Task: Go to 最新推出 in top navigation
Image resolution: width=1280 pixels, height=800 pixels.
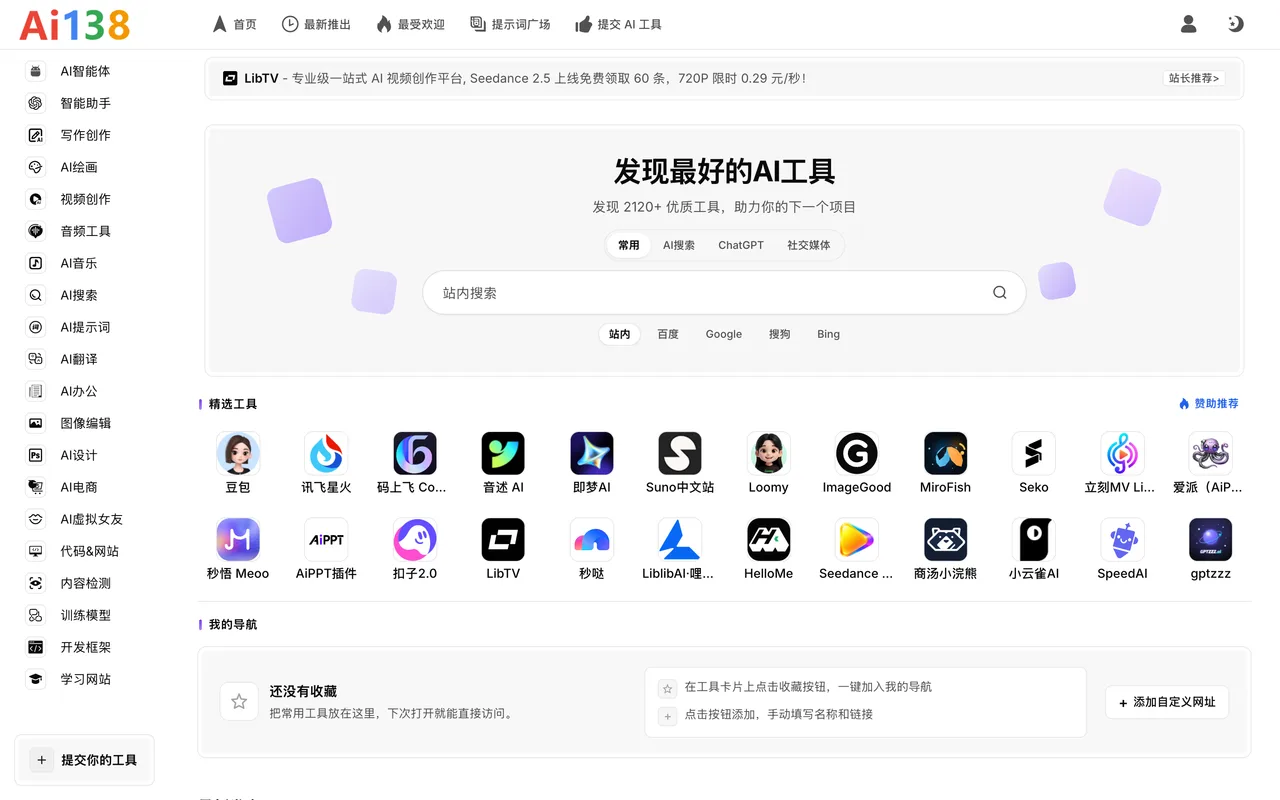Action: [316, 24]
